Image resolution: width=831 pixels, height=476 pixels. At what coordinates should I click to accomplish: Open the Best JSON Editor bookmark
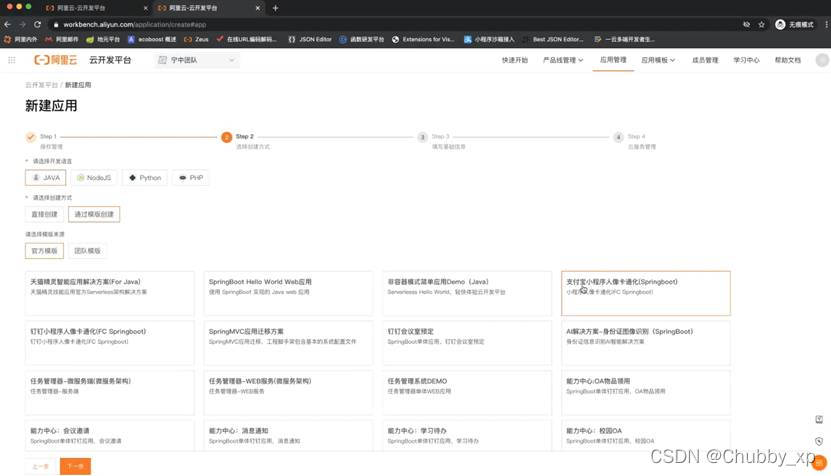point(553,39)
